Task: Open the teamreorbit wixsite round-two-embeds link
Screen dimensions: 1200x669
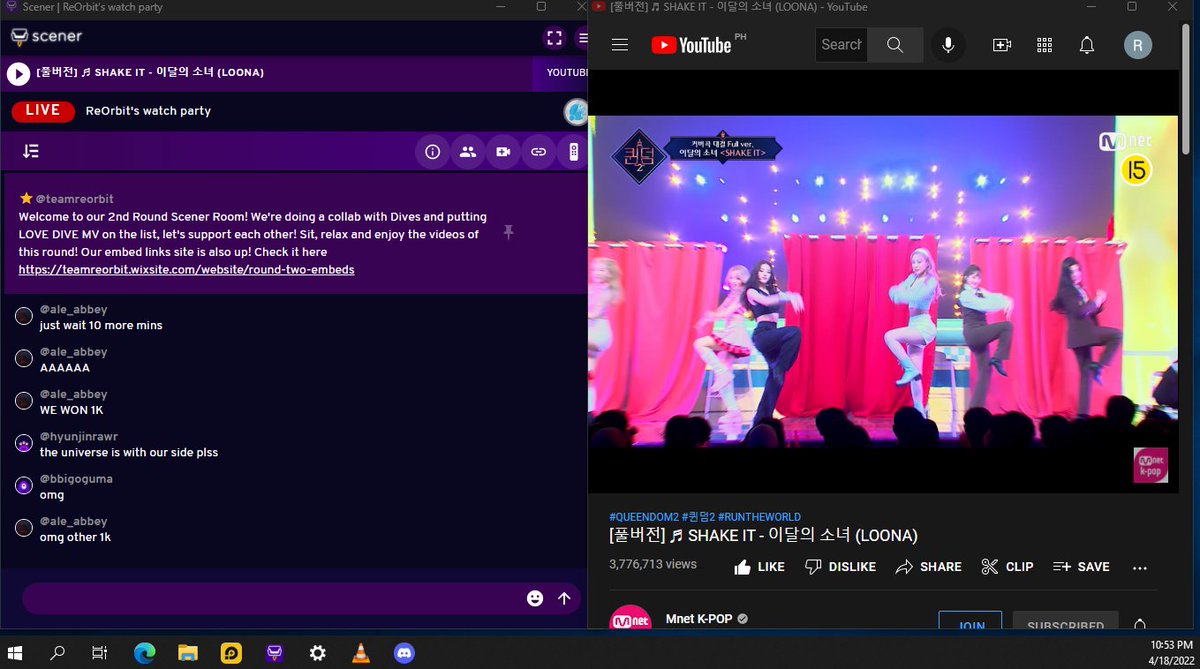Action: 186,270
